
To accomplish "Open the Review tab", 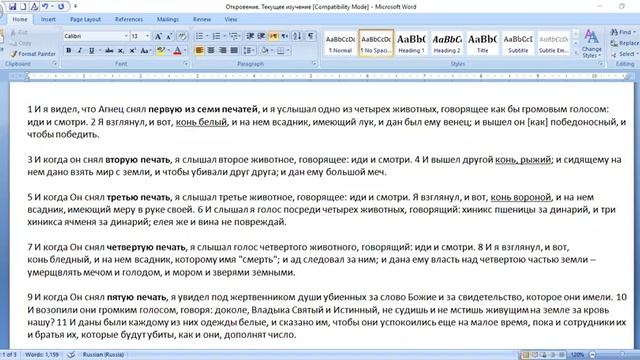I will tap(202, 19).
